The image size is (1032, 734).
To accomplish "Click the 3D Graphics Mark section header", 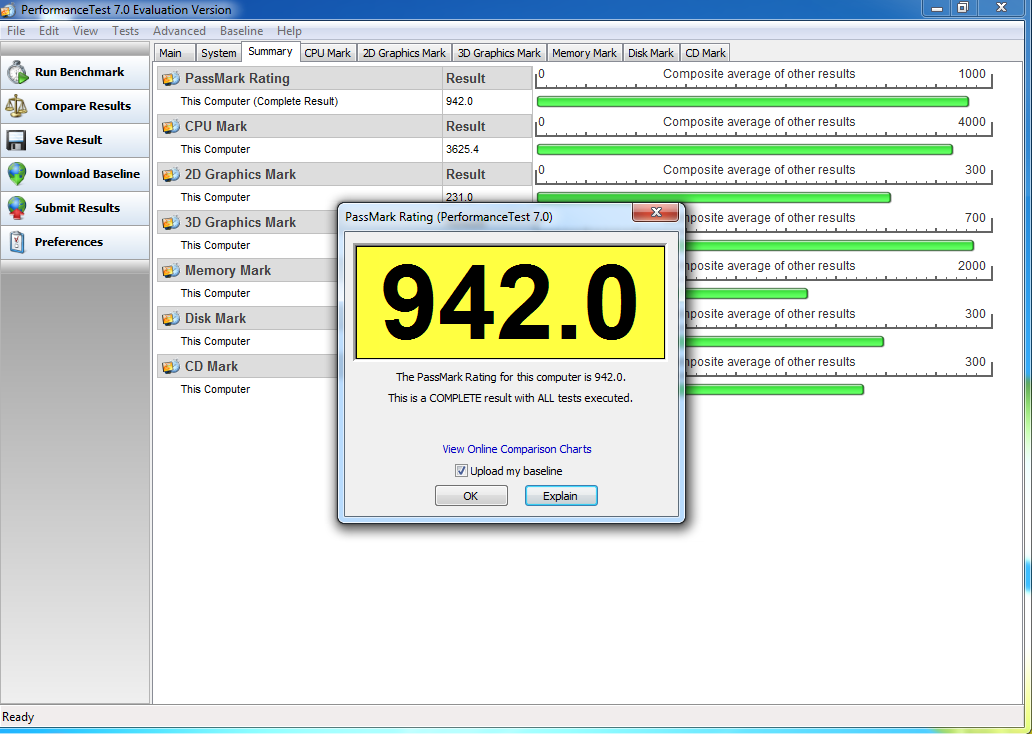I will pyautogui.click(x=247, y=223).
